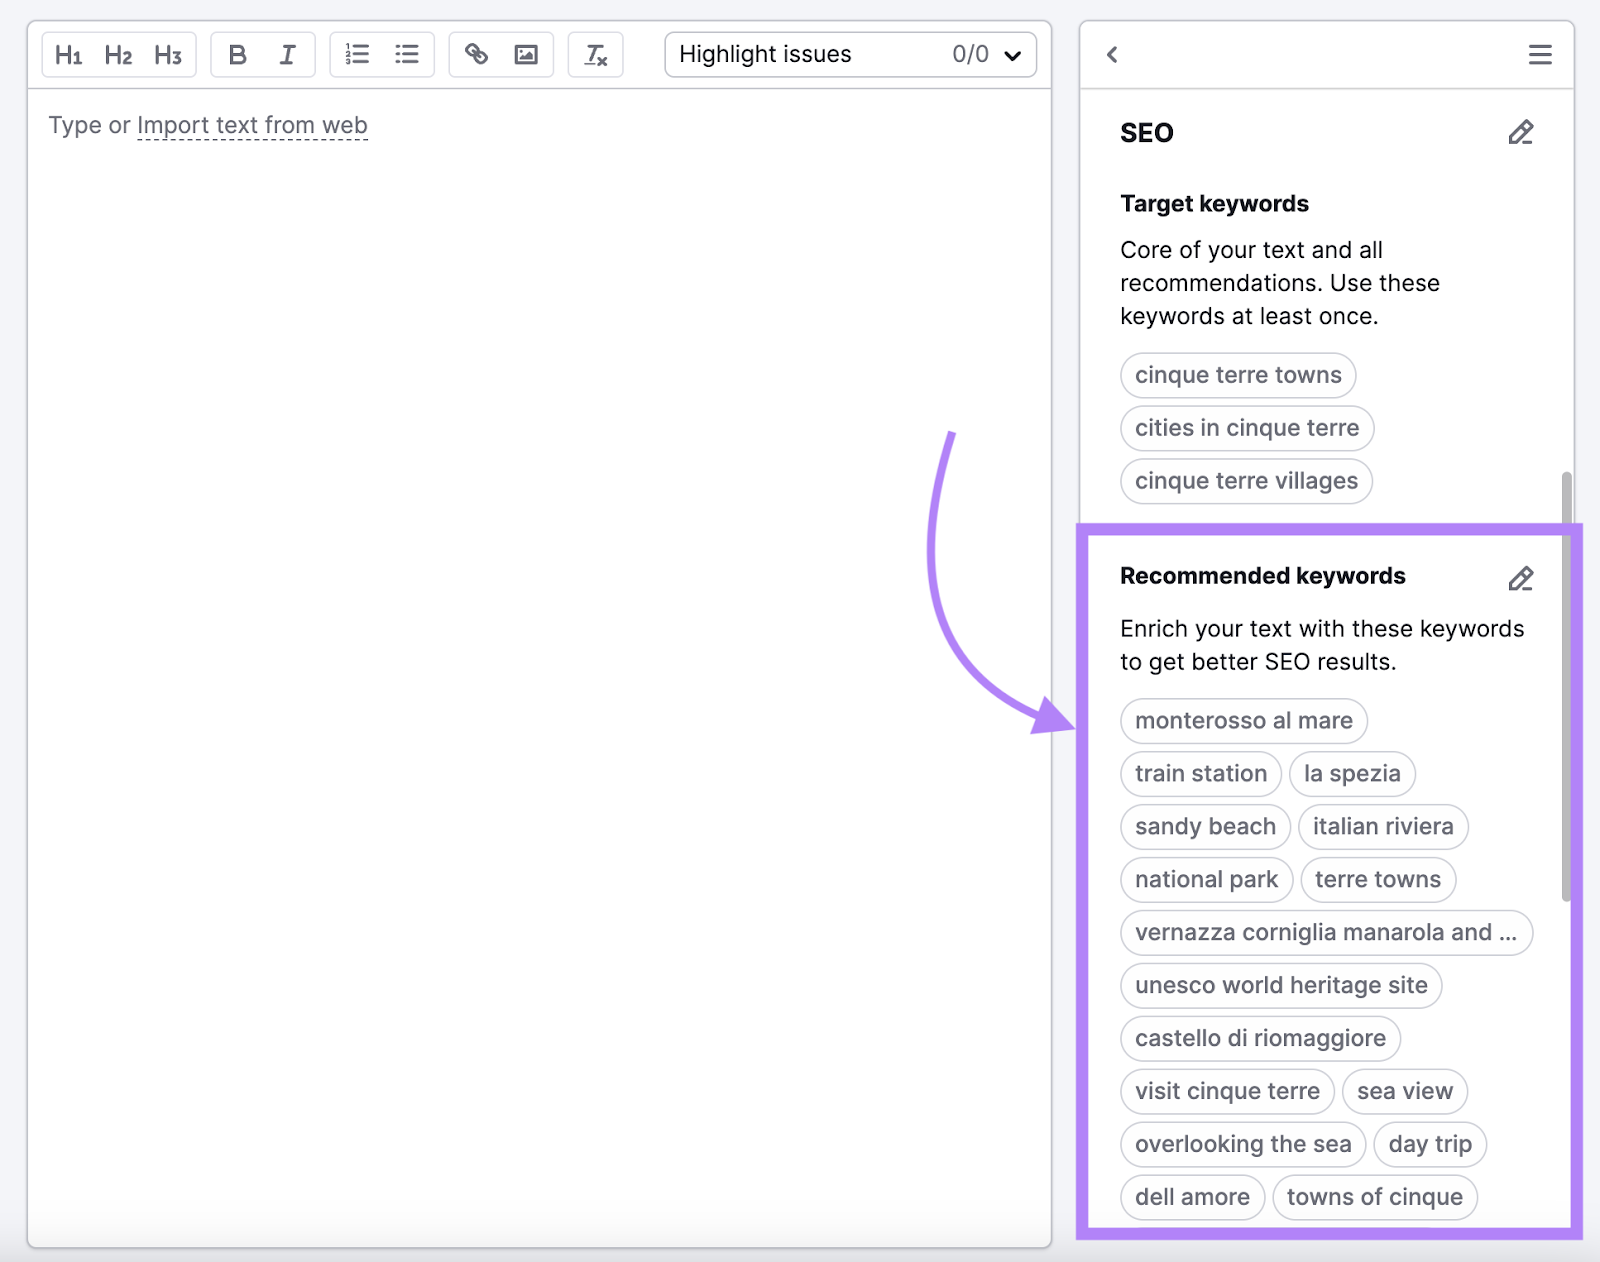The height and width of the screenshot is (1262, 1600).
Task: Open the sidebar hamburger menu
Action: 1540,55
